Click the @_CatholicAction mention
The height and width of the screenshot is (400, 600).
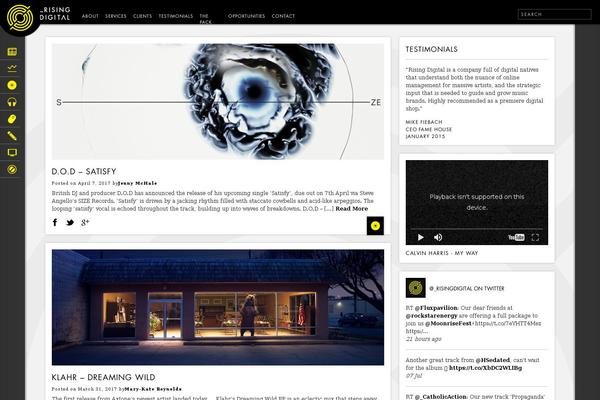pyautogui.click(x=440, y=397)
